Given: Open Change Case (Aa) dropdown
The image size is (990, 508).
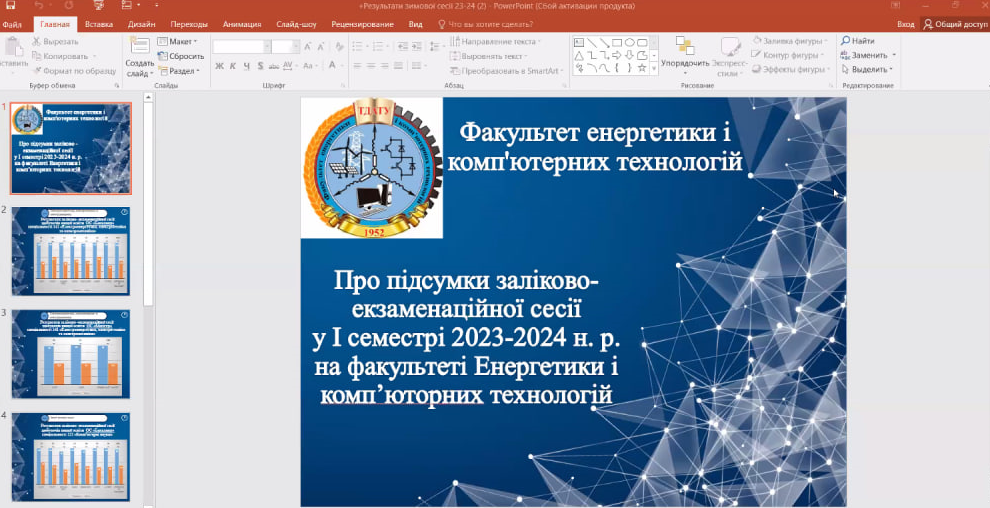Looking at the screenshot, I should tap(309, 66).
